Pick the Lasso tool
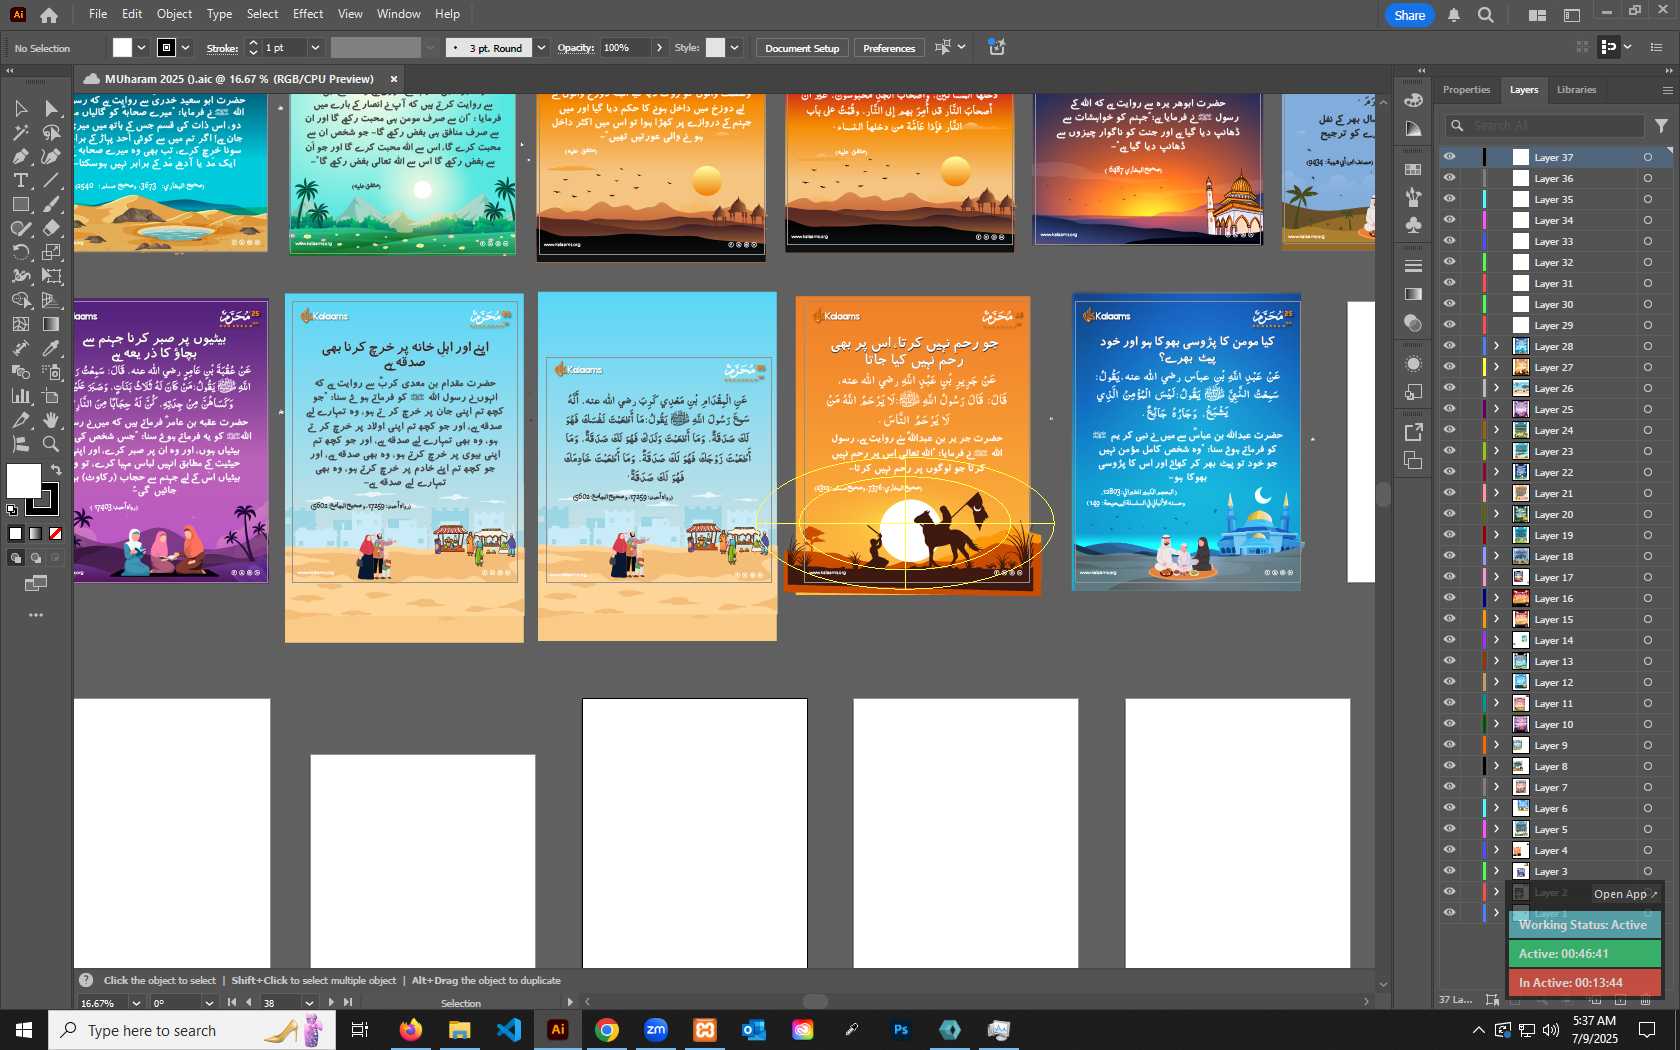Screen dimensions: 1680x1050 [x=52, y=132]
